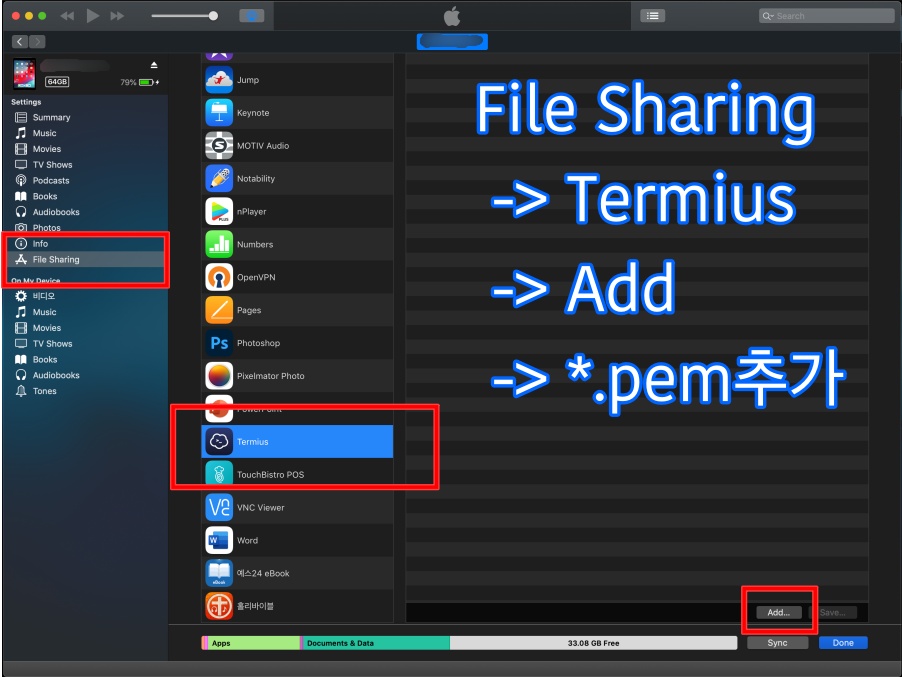Click the AirPlay button in toolbar
Screen dimensions: 902x677
coord(252,16)
